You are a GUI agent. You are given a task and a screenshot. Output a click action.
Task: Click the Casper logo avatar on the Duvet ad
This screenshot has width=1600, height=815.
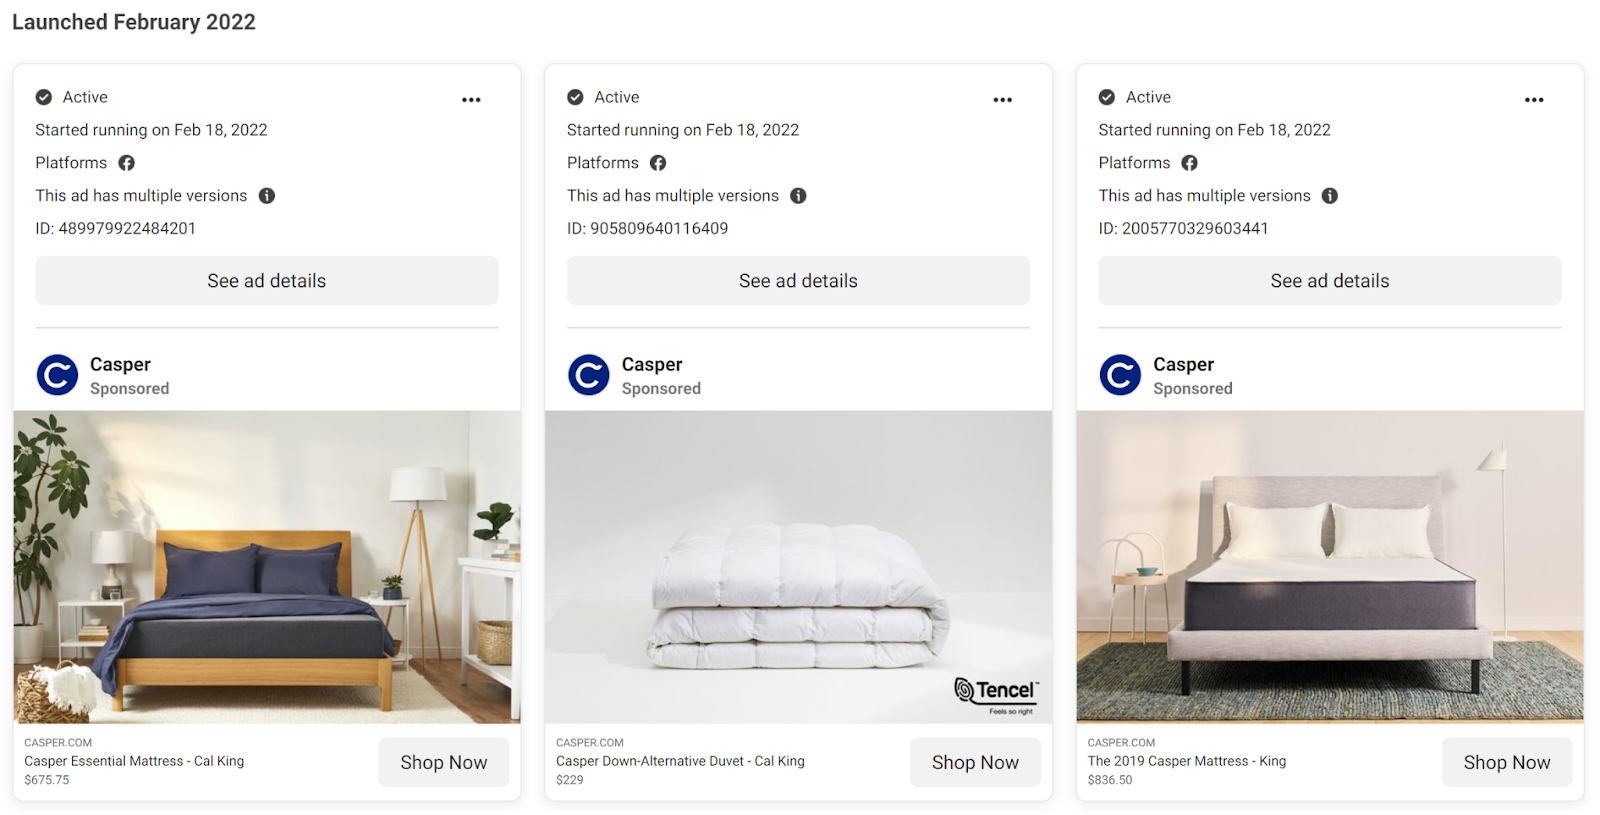coord(589,376)
